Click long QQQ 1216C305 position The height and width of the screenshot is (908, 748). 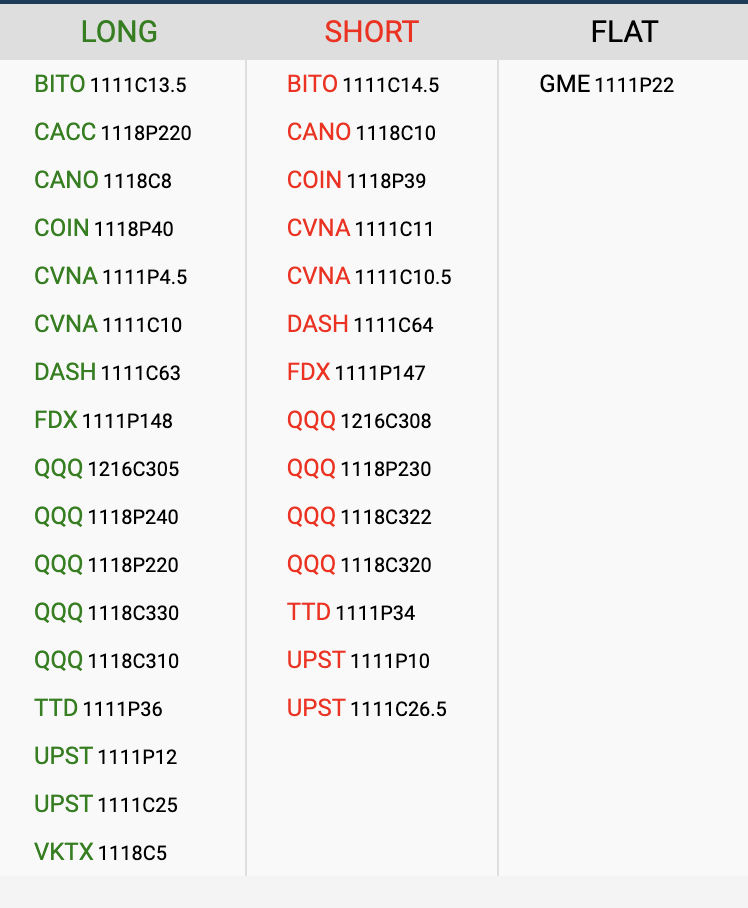click(107, 469)
